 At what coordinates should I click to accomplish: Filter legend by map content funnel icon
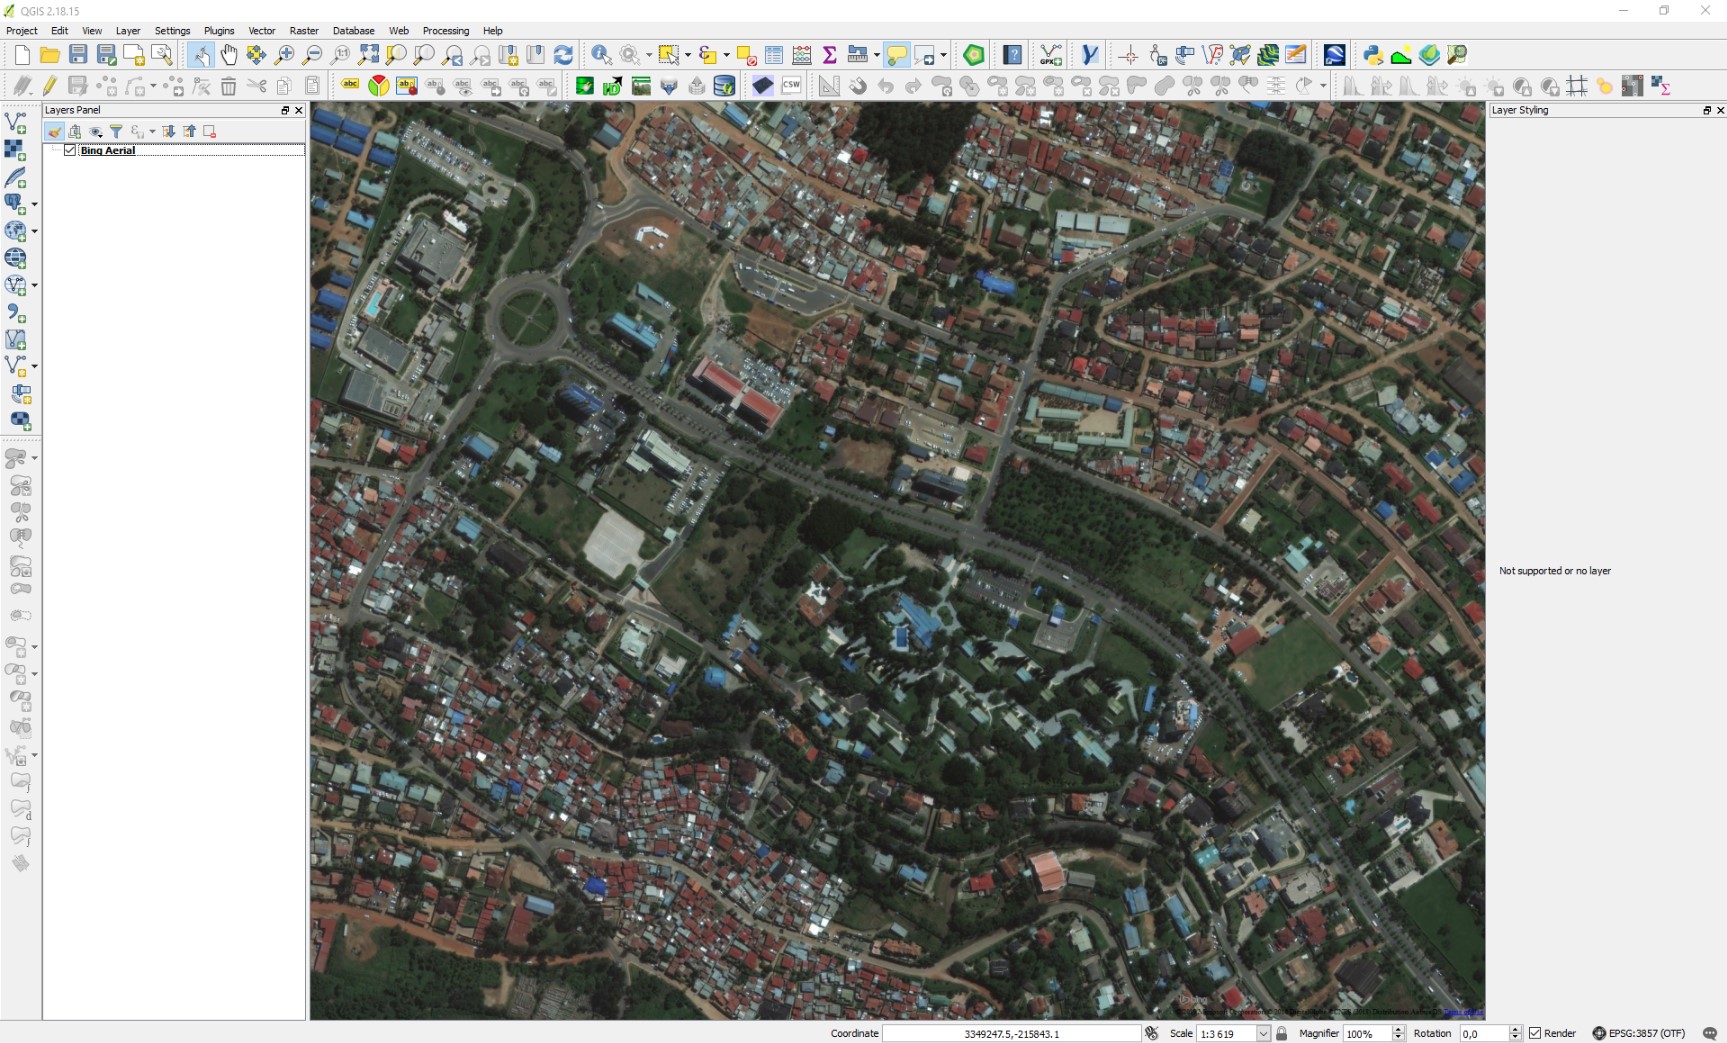116,131
